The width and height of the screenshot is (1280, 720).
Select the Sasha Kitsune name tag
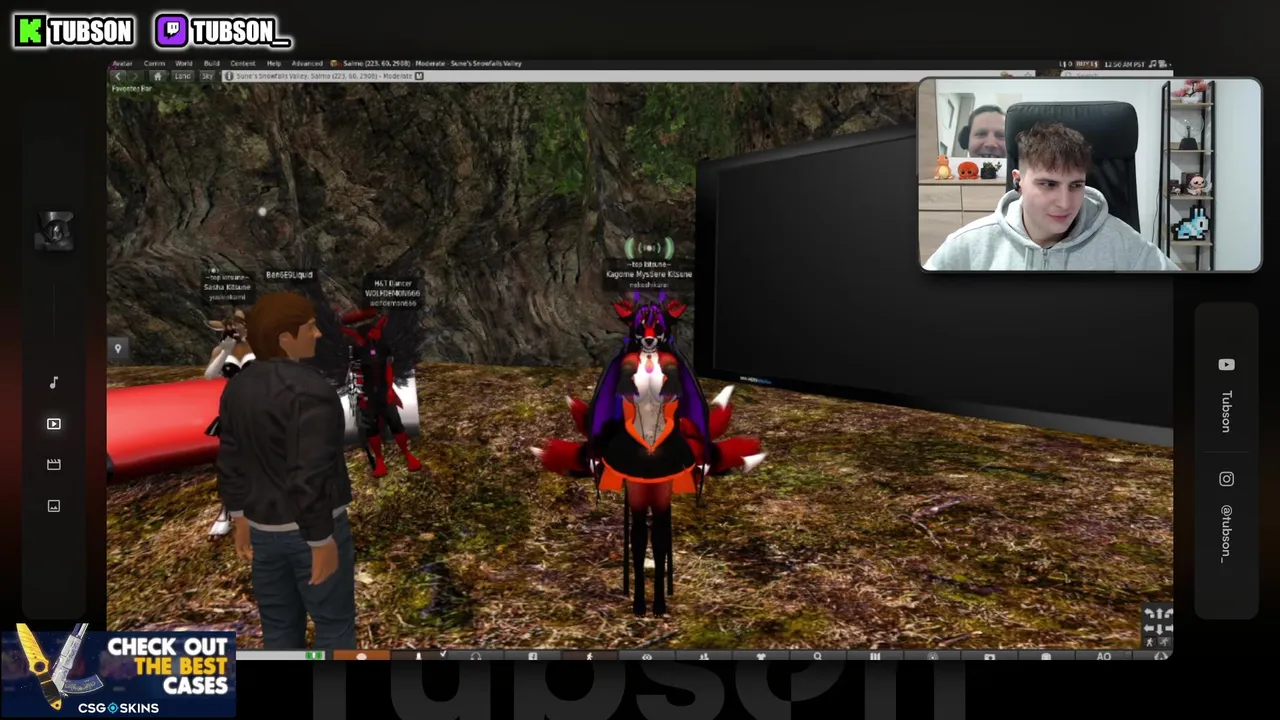coord(227,287)
